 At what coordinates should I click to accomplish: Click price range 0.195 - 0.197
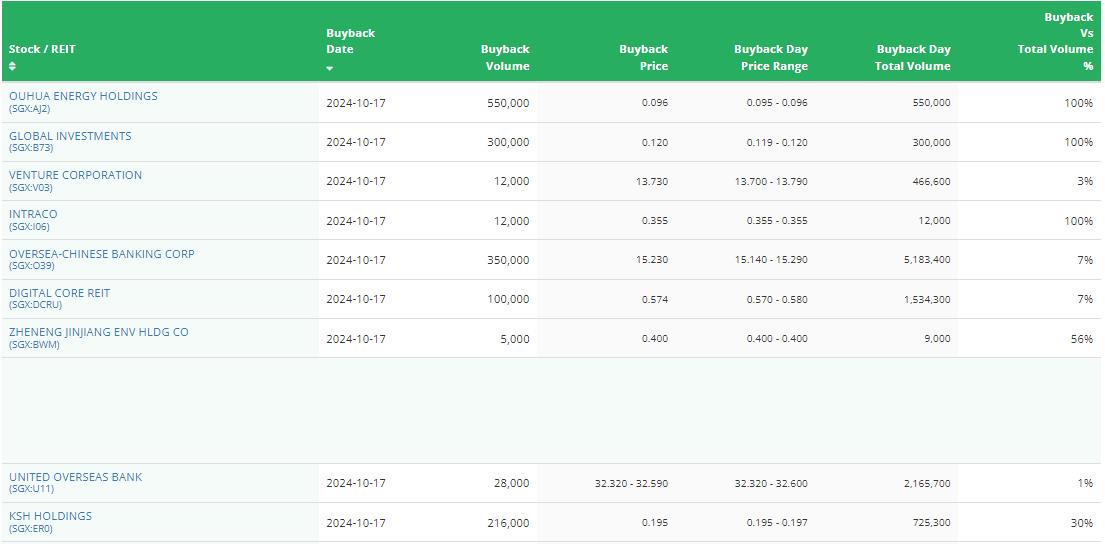click(x=777, y=523)
